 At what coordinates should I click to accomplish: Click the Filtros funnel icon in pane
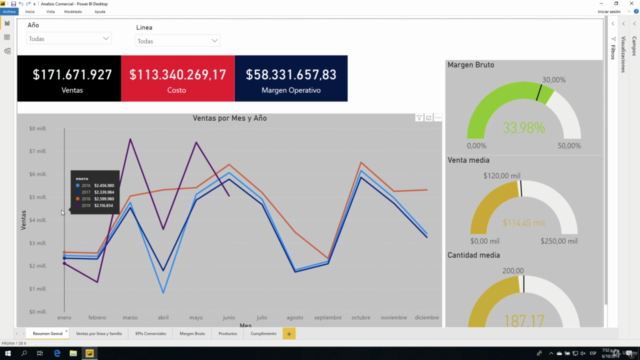[x=613, y=39]
